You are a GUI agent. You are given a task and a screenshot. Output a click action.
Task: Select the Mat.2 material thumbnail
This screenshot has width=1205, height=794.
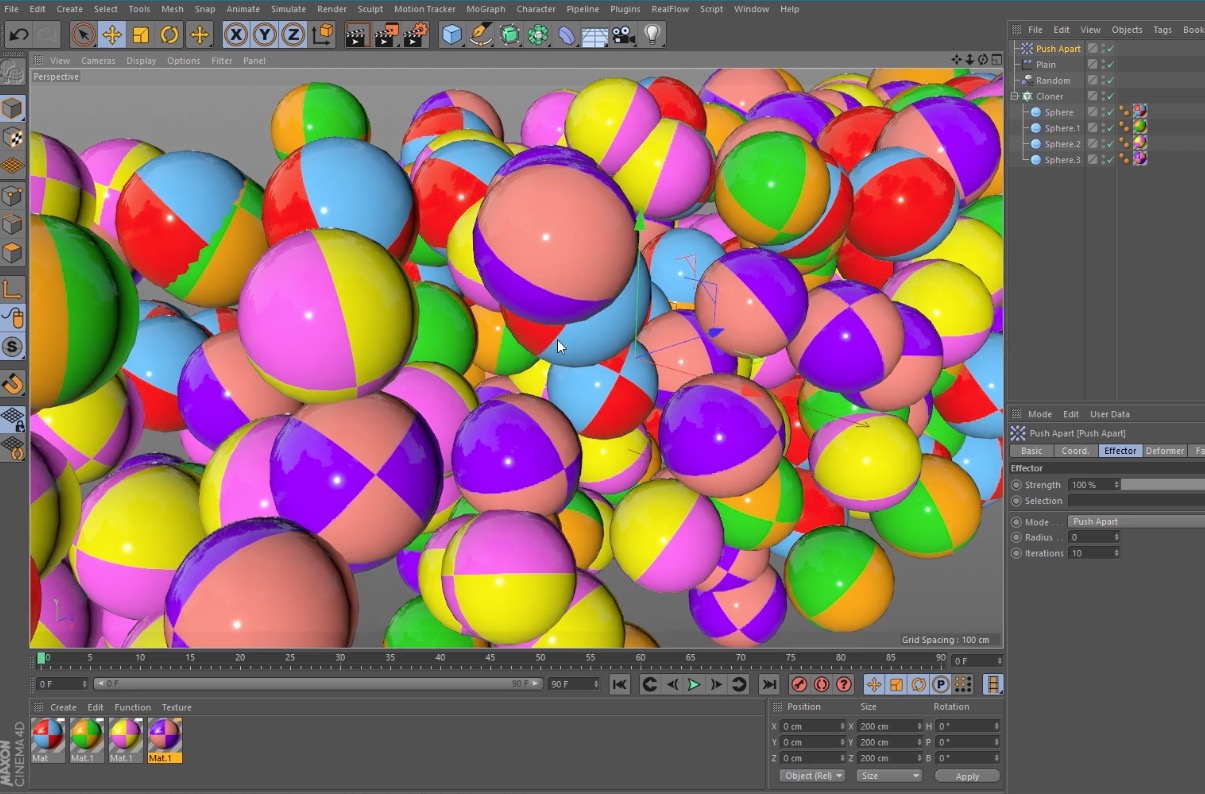pyautogui.click(x=125, y=738)
